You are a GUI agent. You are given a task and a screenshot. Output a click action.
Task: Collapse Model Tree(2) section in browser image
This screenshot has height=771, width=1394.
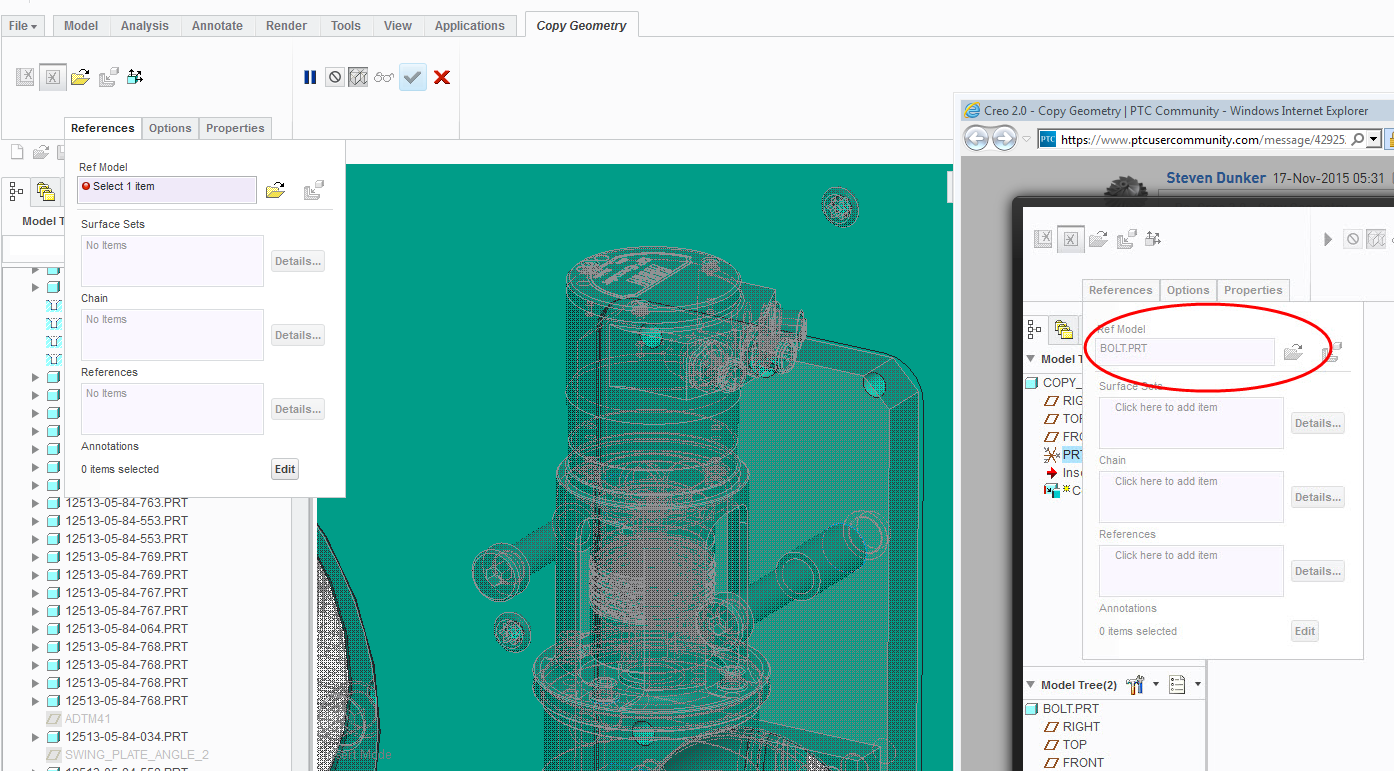coord(1032,685)
